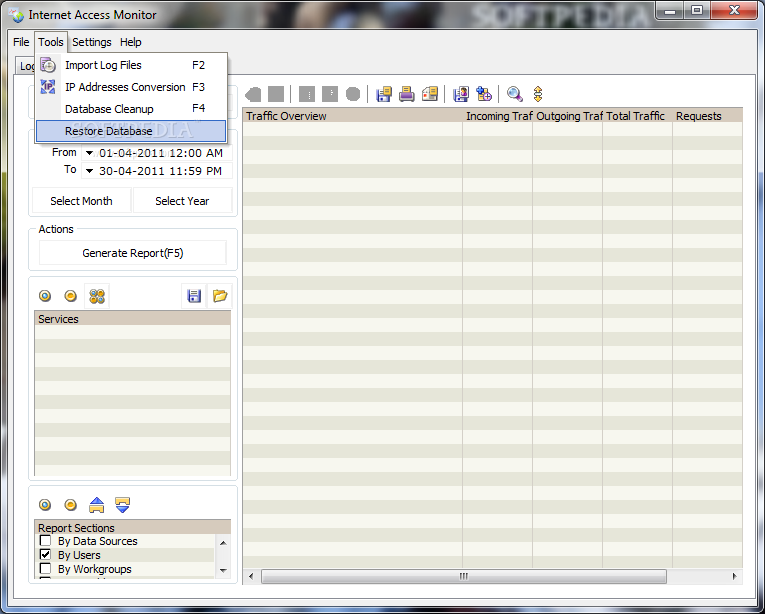Click the Report Sections list header

click(133, 528)
